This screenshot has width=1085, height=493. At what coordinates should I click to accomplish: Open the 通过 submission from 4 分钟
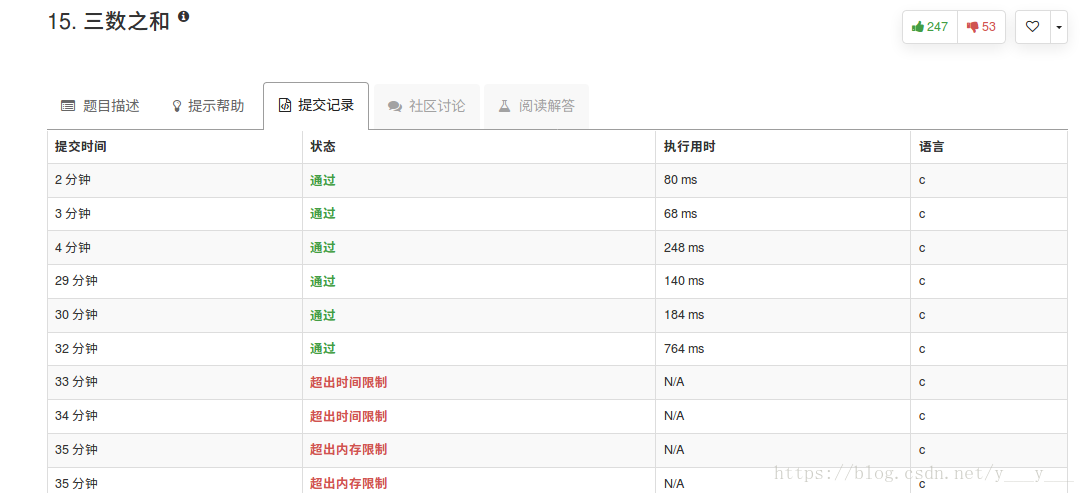(322, 247)
